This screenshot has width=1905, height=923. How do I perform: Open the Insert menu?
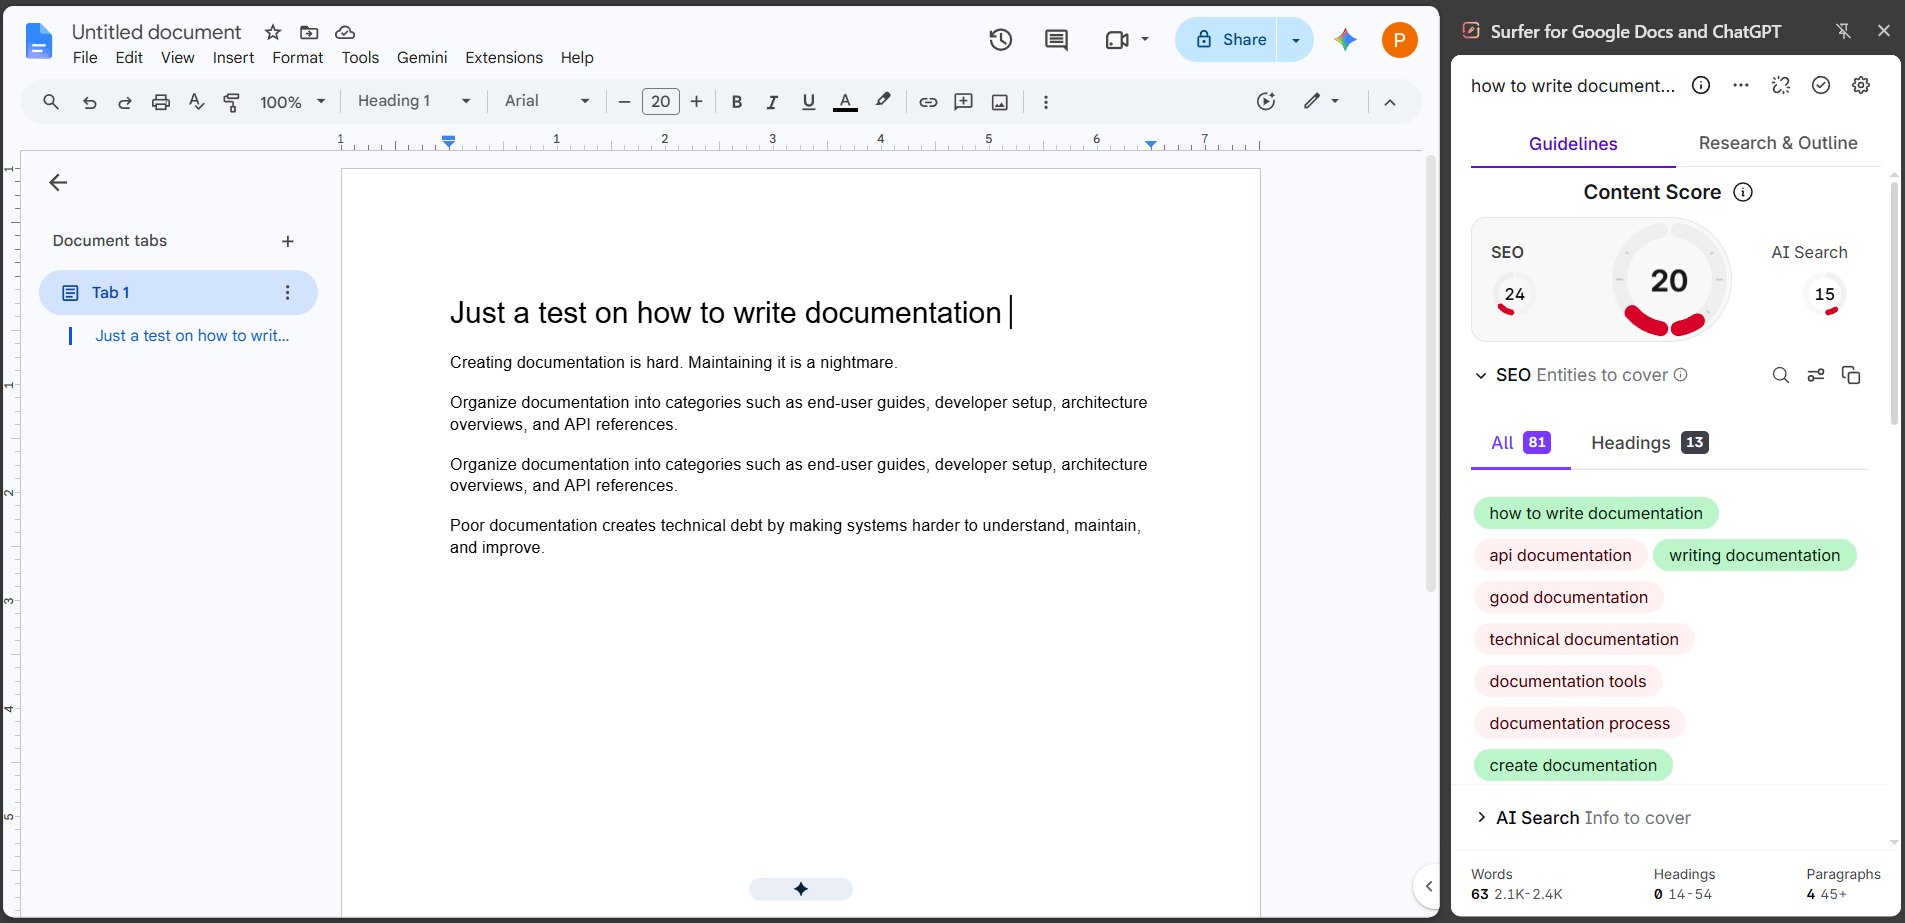233,58
